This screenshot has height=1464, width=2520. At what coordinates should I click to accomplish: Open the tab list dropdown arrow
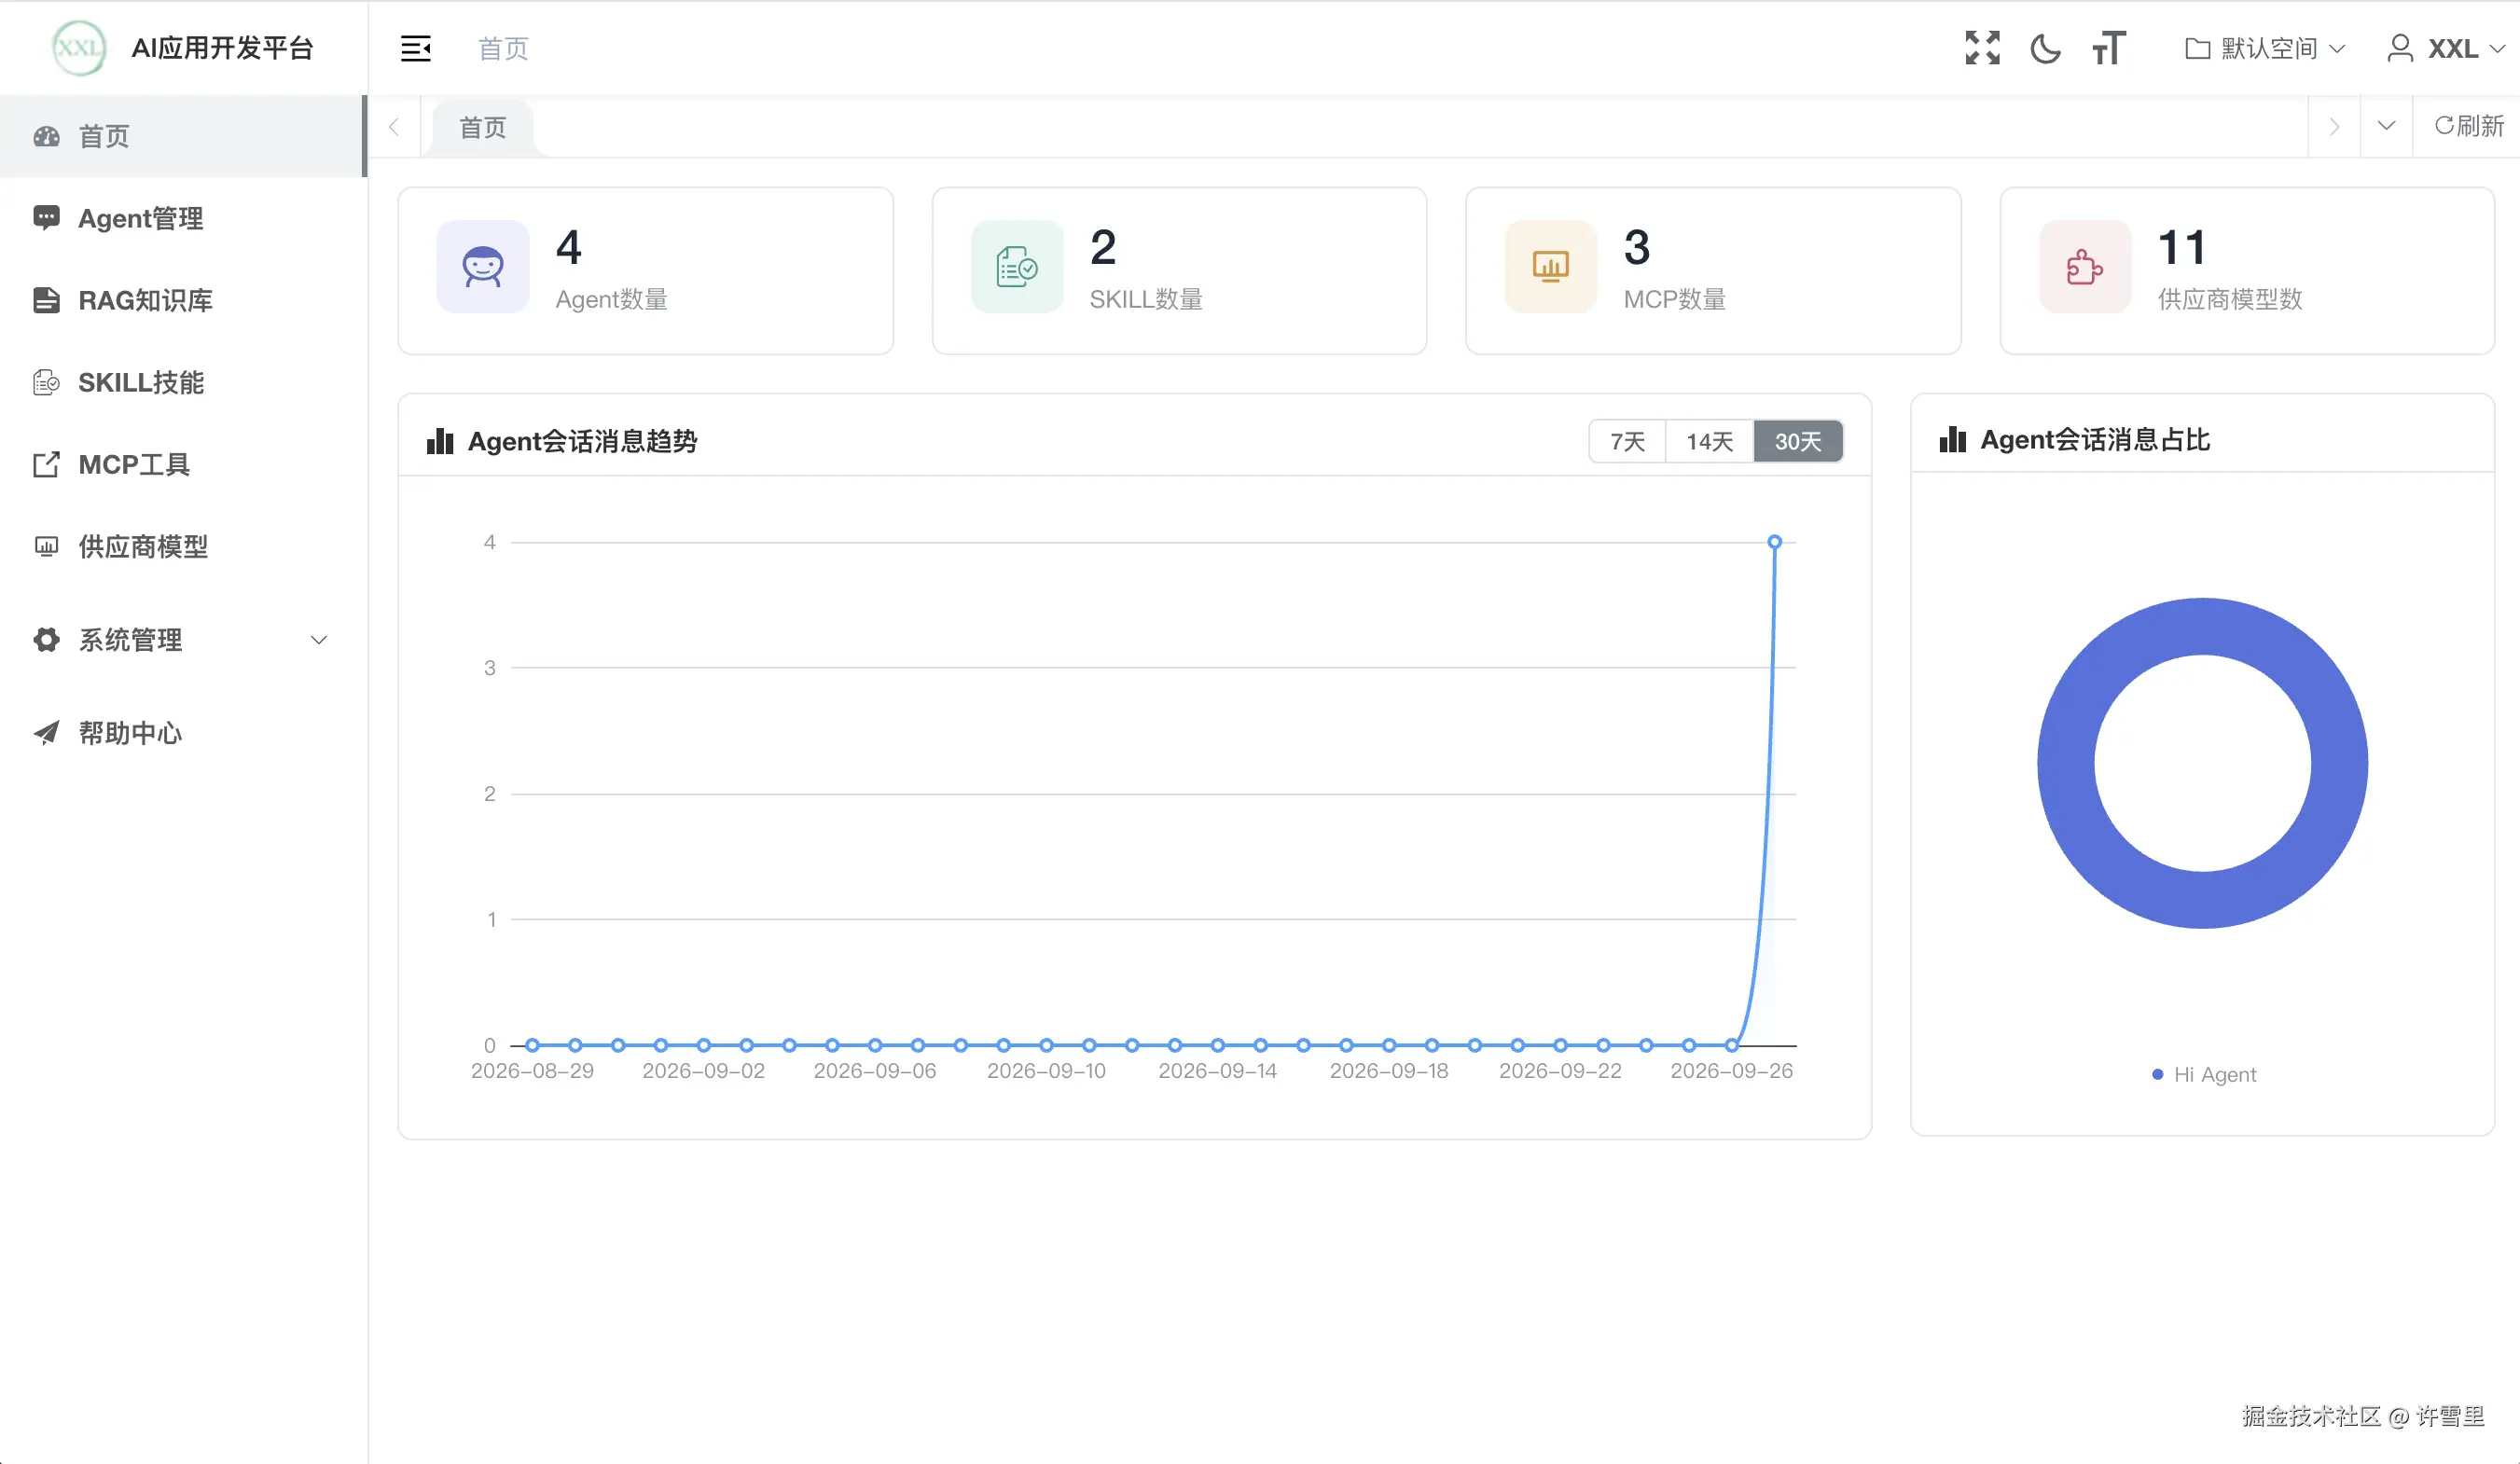[x=2386, y=126]
